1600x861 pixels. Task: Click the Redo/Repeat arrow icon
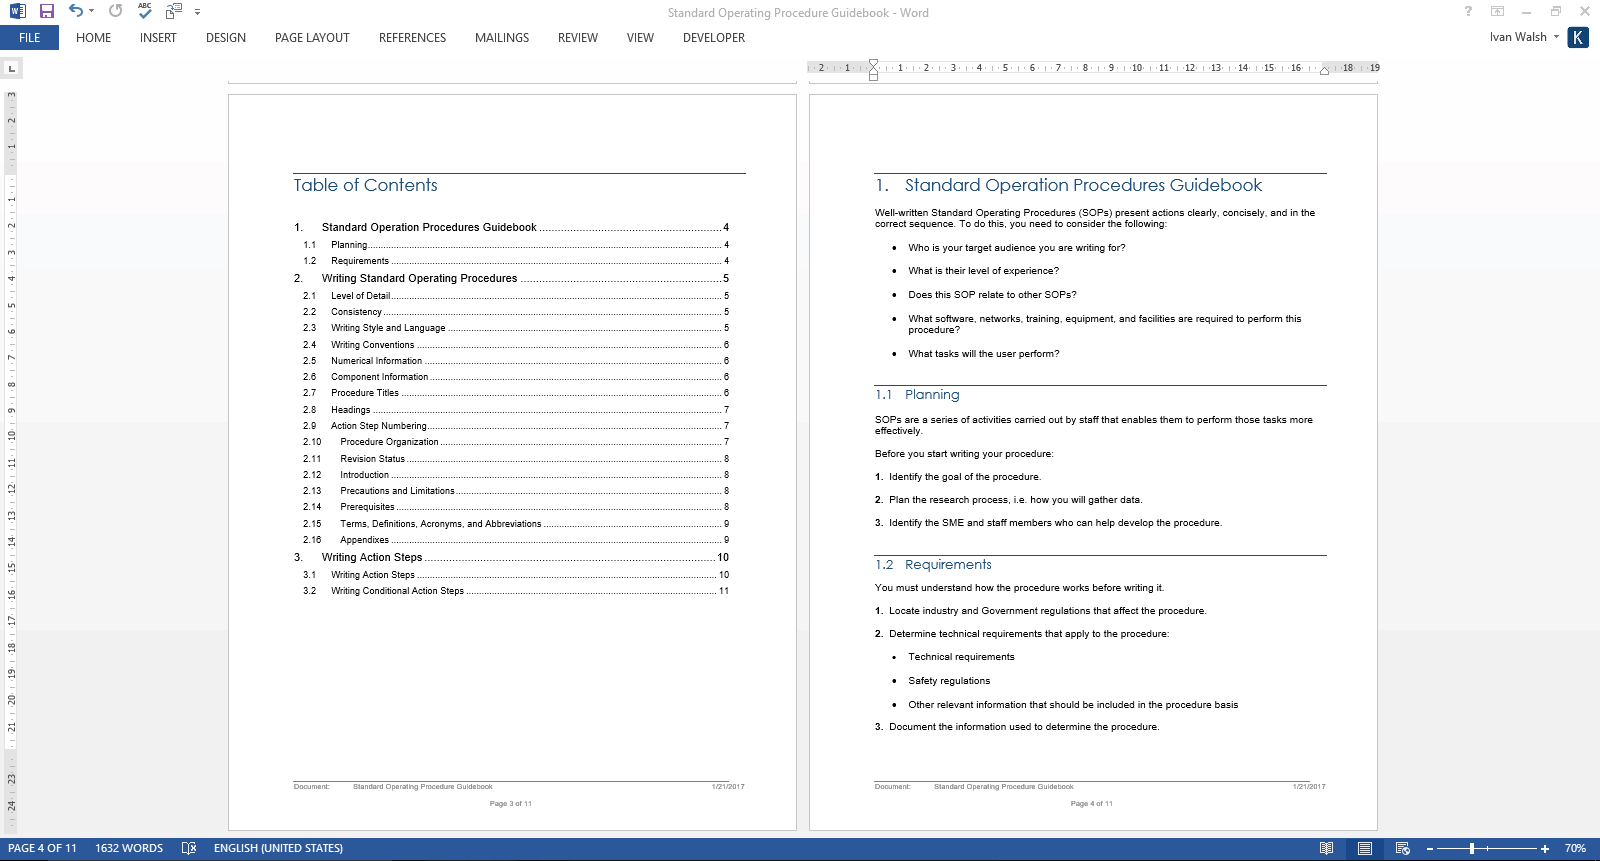point(115,11)
